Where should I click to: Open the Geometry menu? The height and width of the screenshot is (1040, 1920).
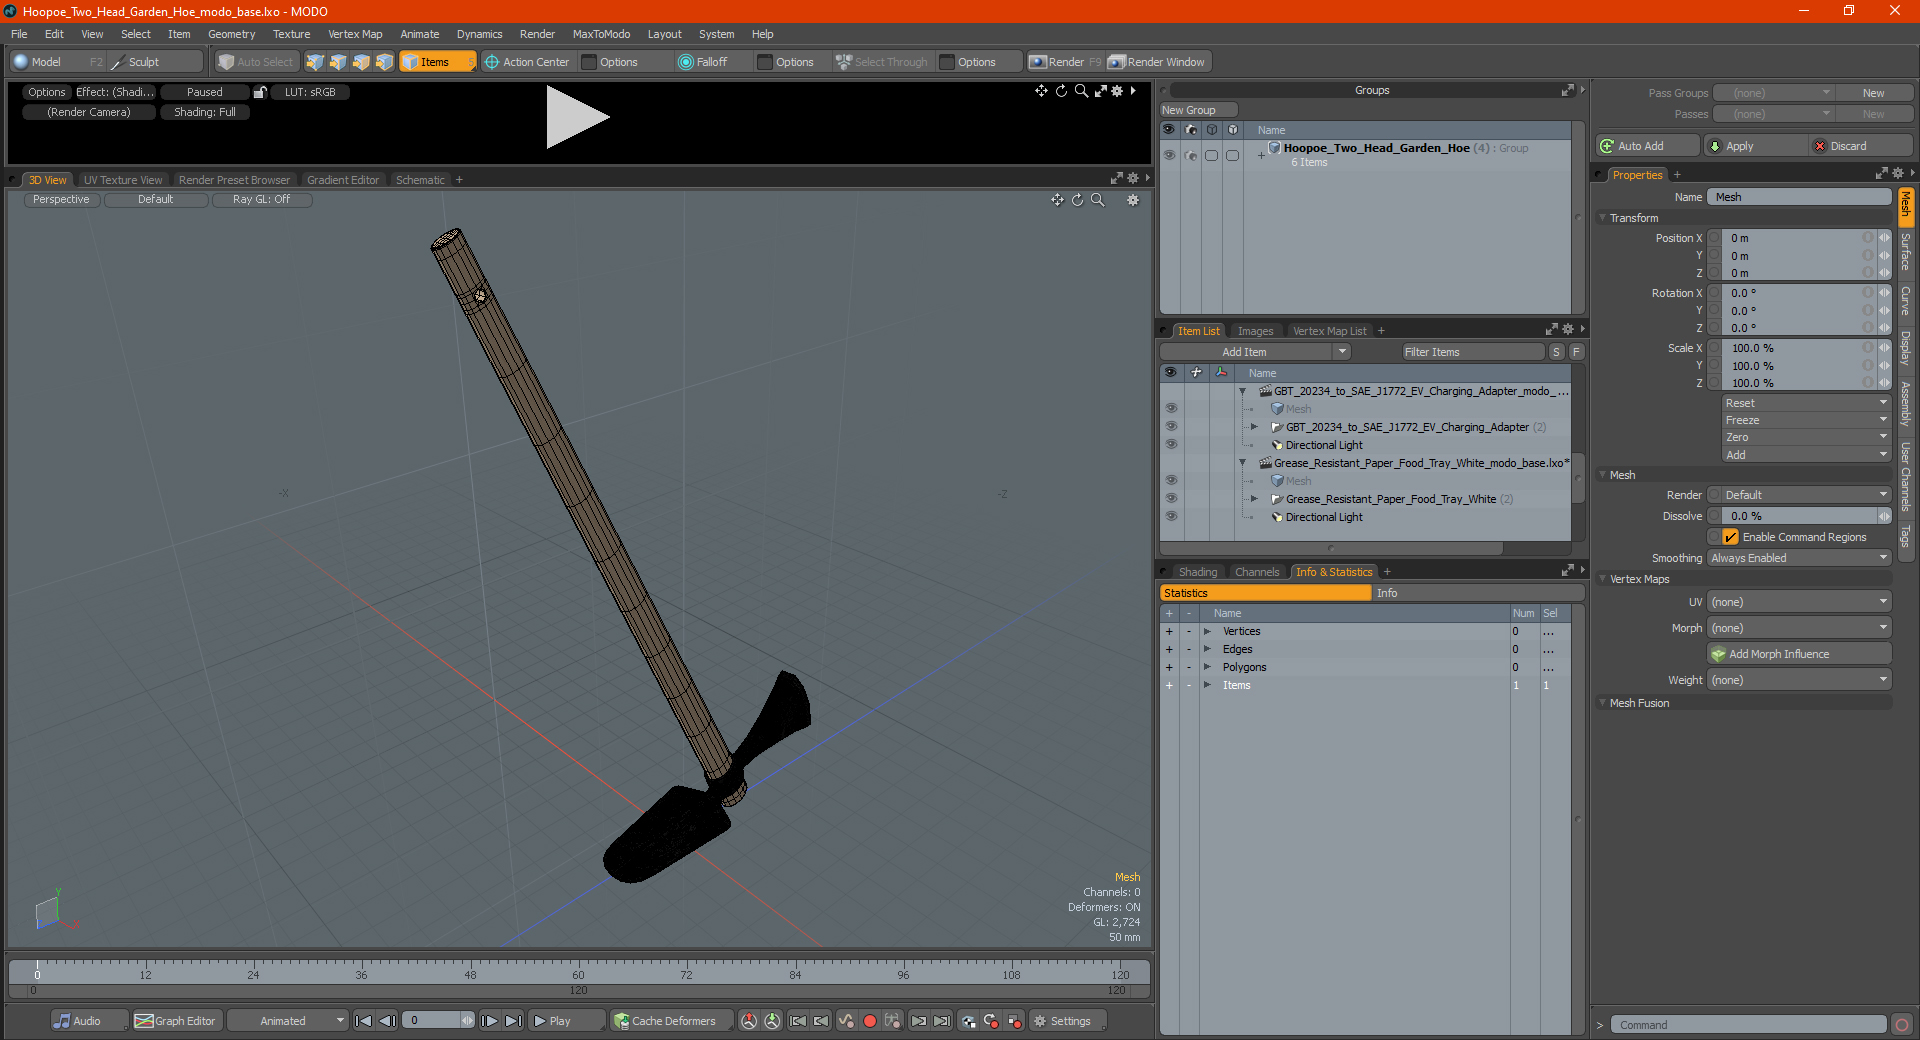coord(231,34)
